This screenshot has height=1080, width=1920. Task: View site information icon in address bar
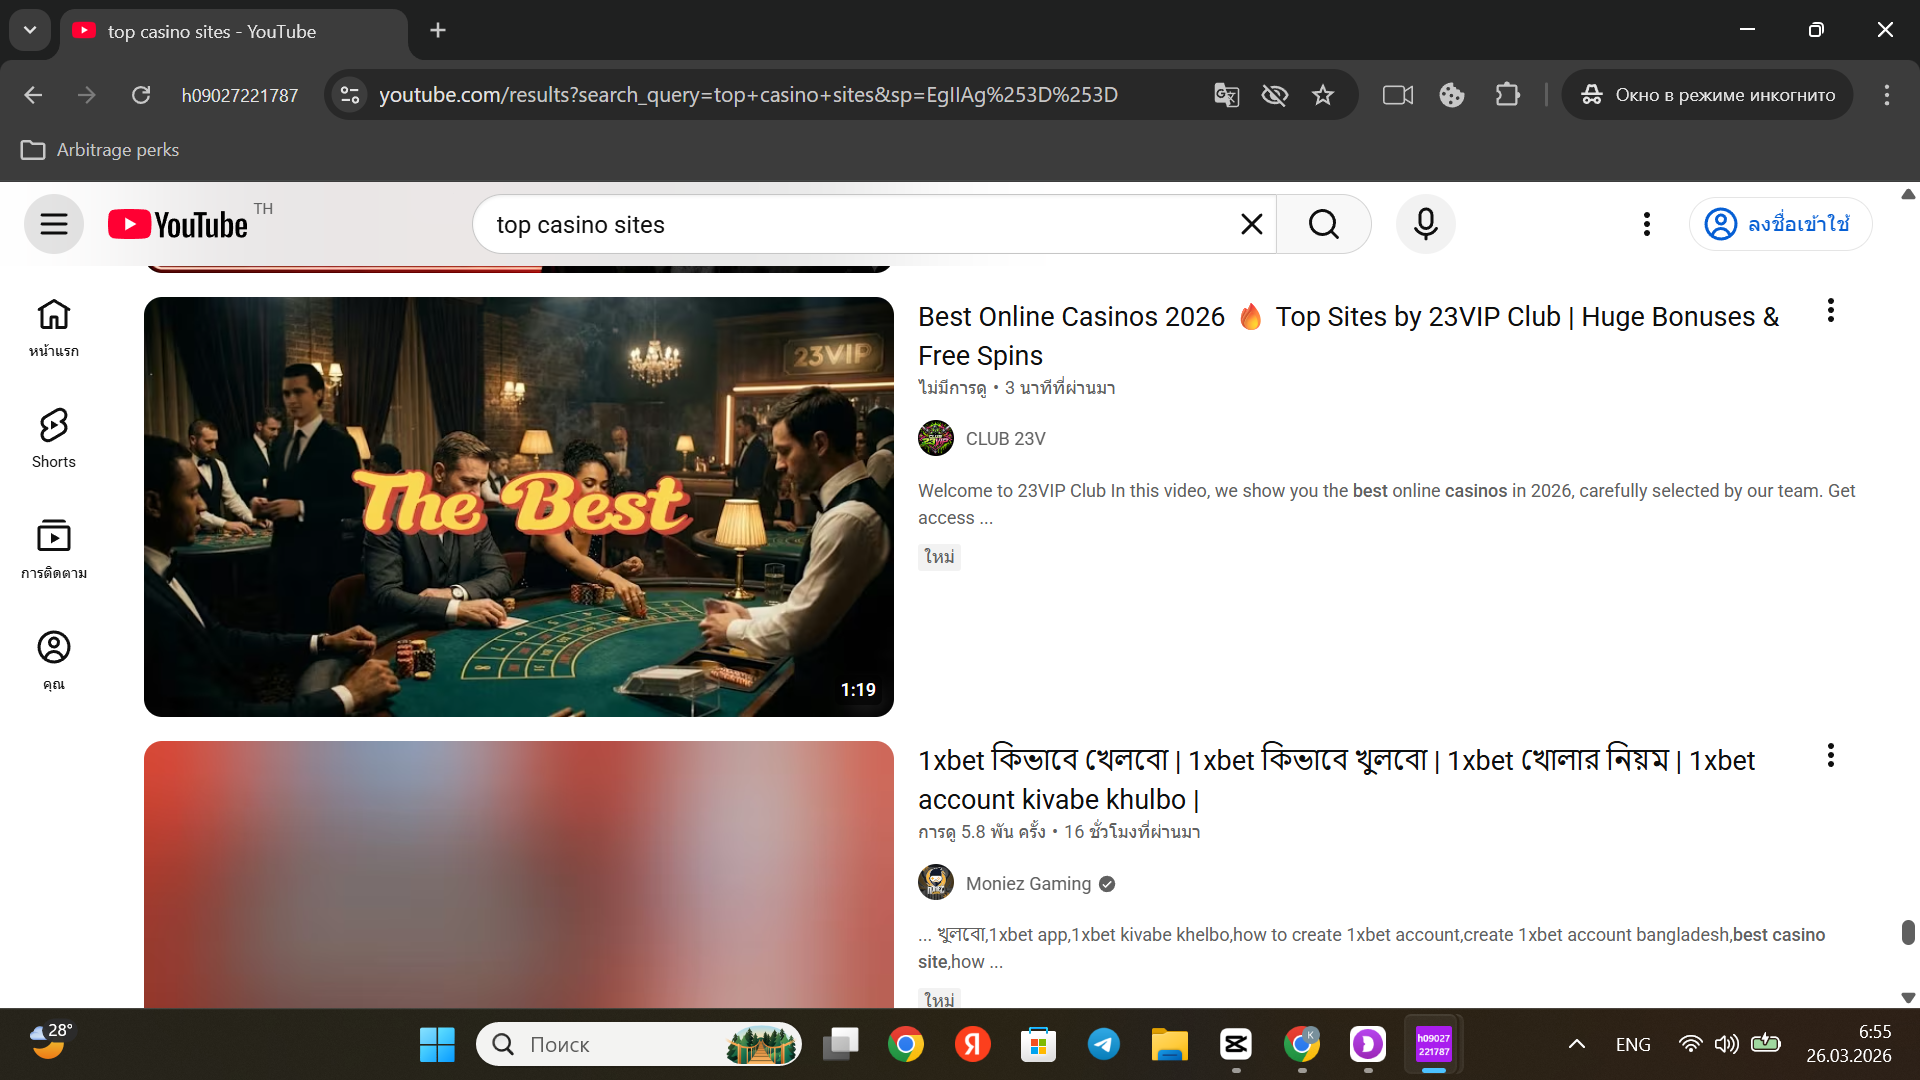pyautogui.click(x=350, y=95)
